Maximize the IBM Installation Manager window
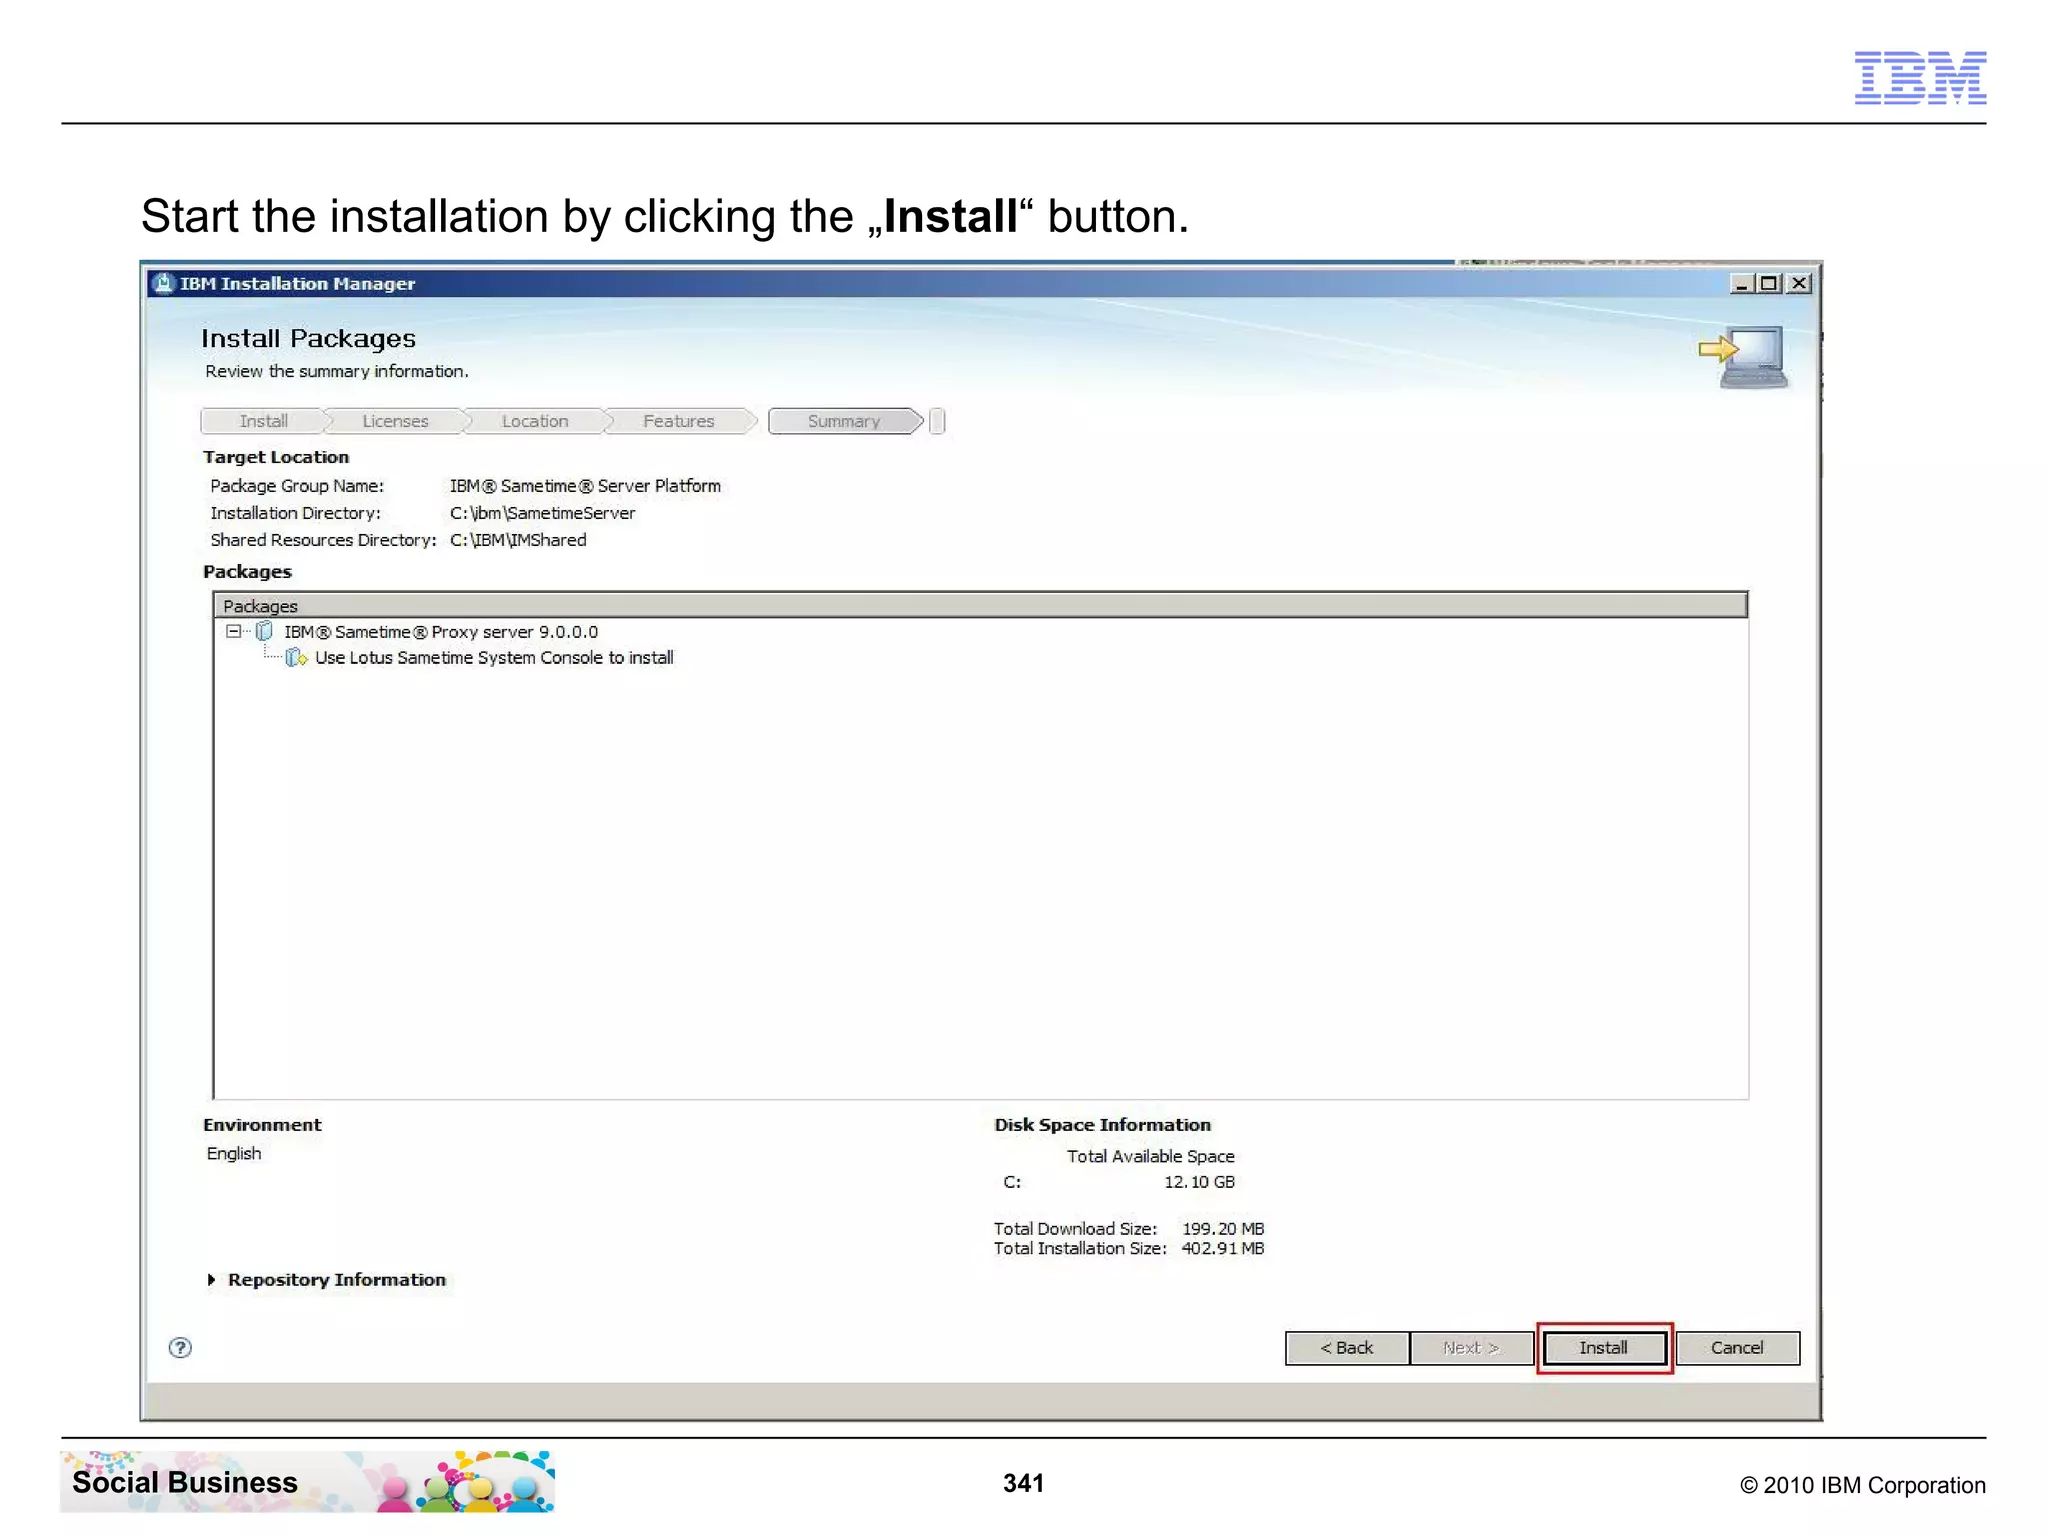2048x1536 pixels. coord(1769,283)
